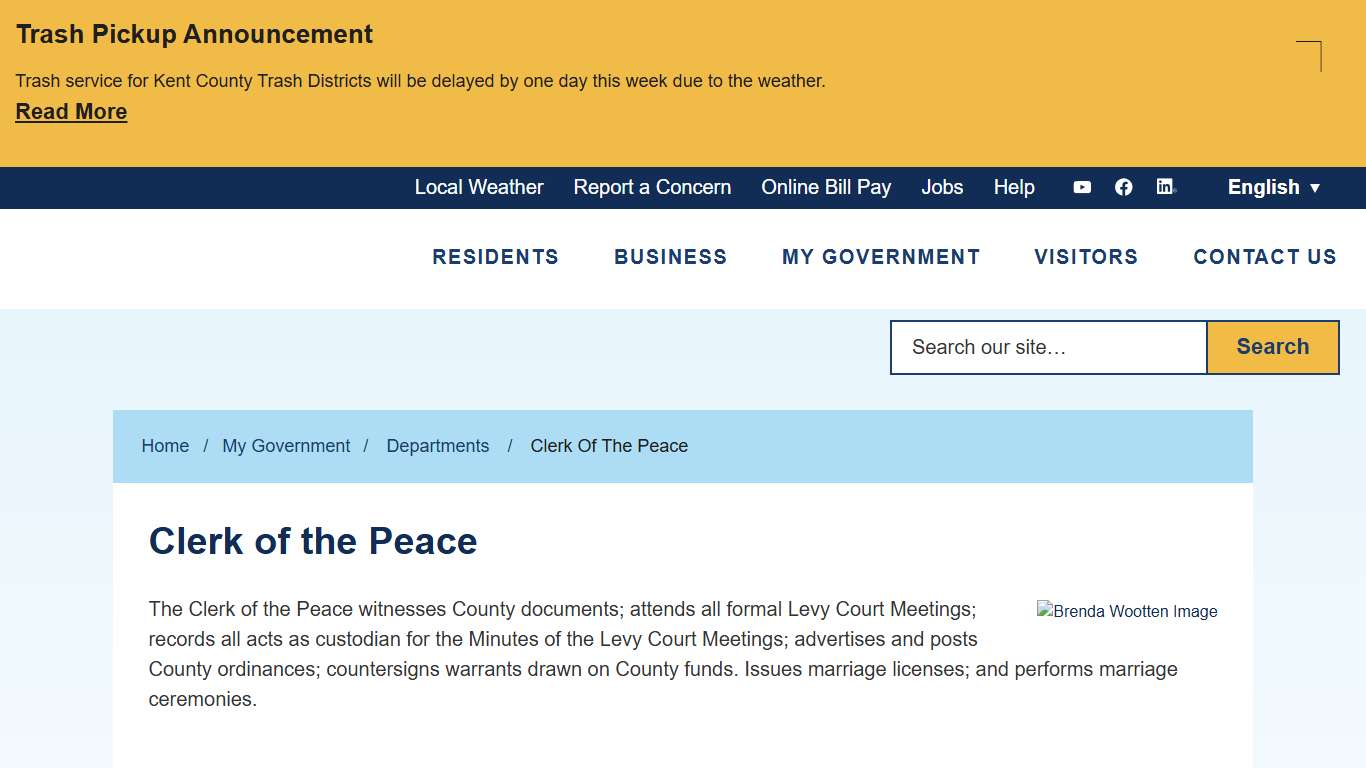Screen dimensions: 1366x768
Task: Open Departments from the breadcrumb trail
Action: 438,446
